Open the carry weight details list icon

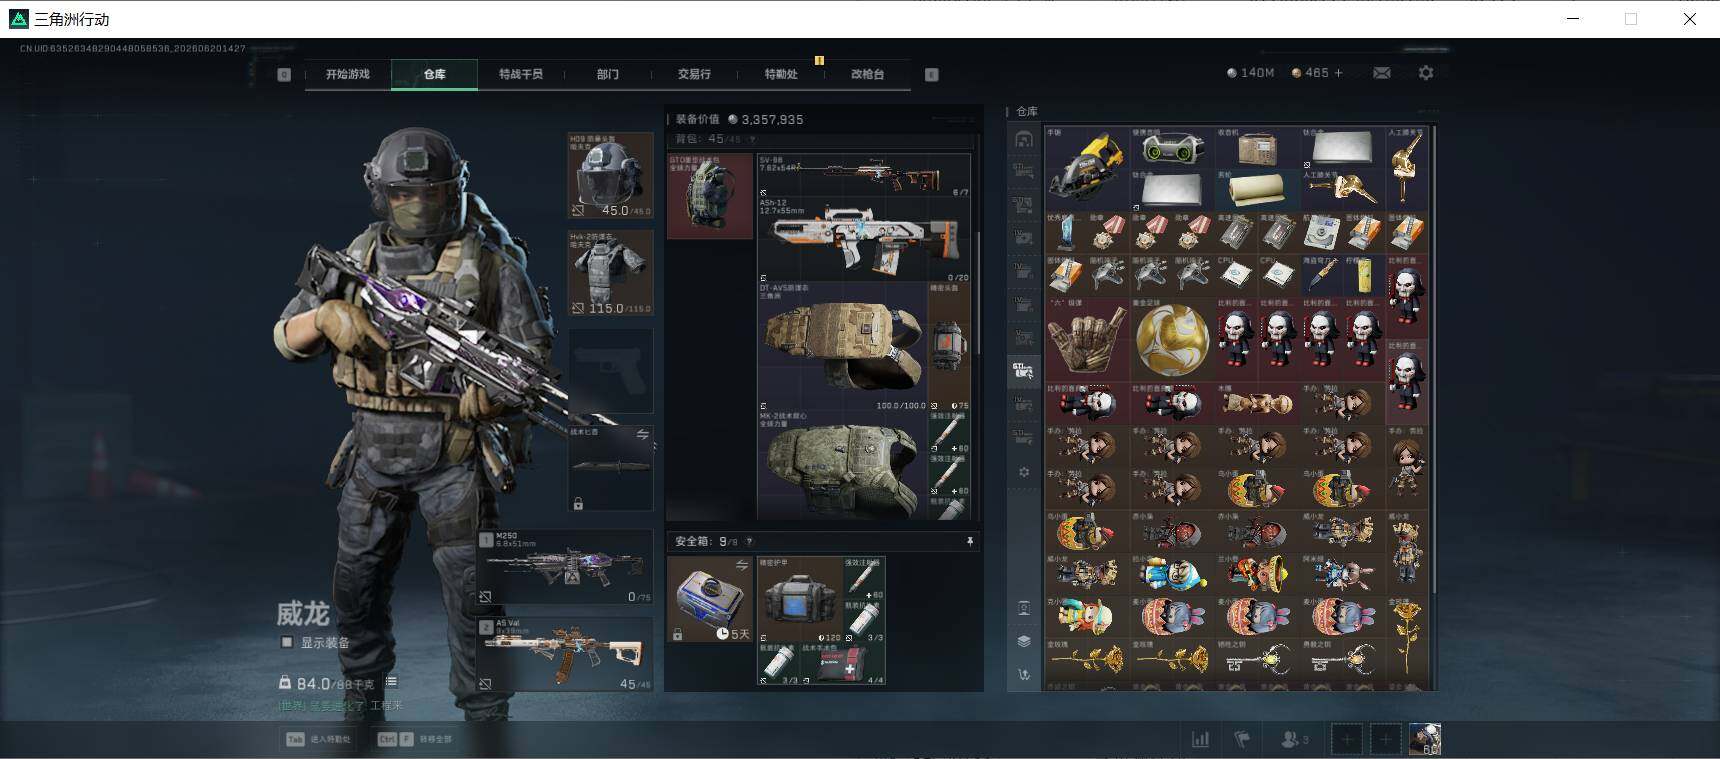[391, 682]
